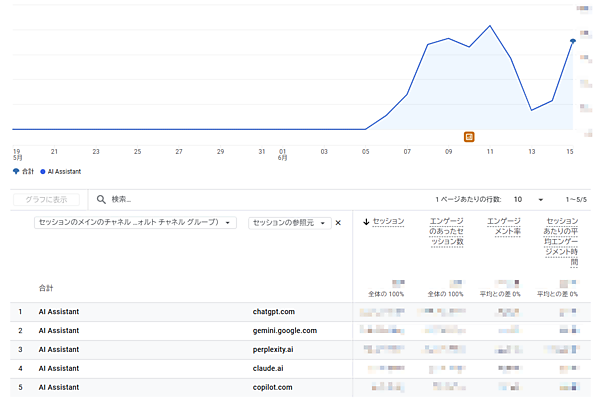This screenshot has width=600, height=401.
Task: Remove the セッションの参照元 dimension with X
Action: point(338,223)
